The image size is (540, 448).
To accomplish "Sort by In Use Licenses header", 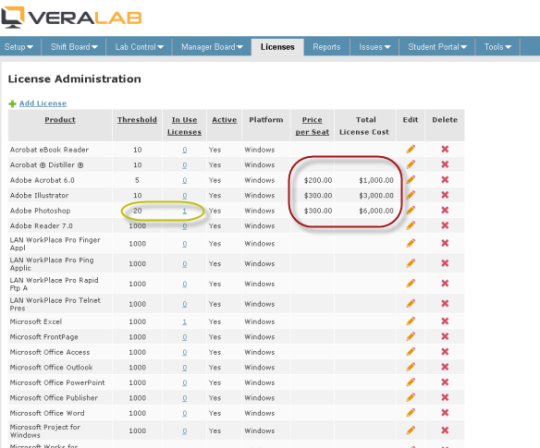I will pyautogui.click(x=184, y=126).
